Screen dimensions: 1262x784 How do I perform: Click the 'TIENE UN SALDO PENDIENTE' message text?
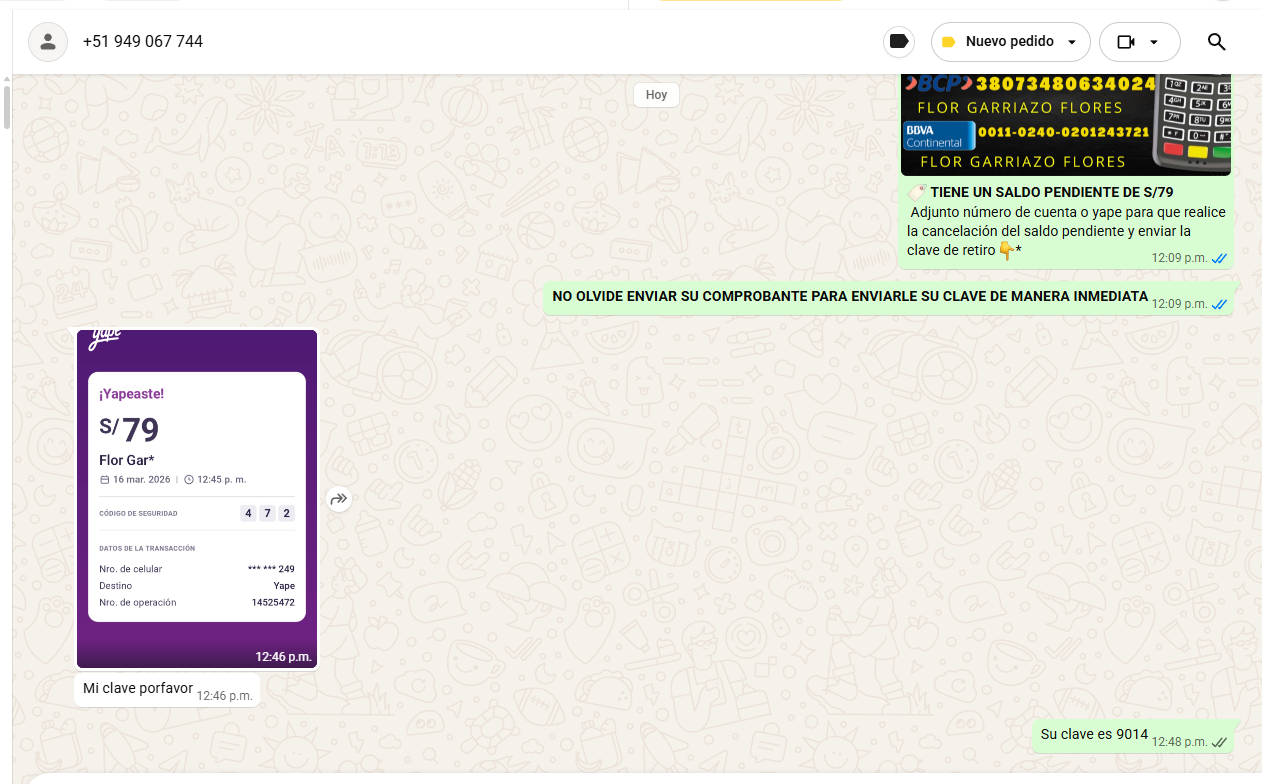point(1051,192)
